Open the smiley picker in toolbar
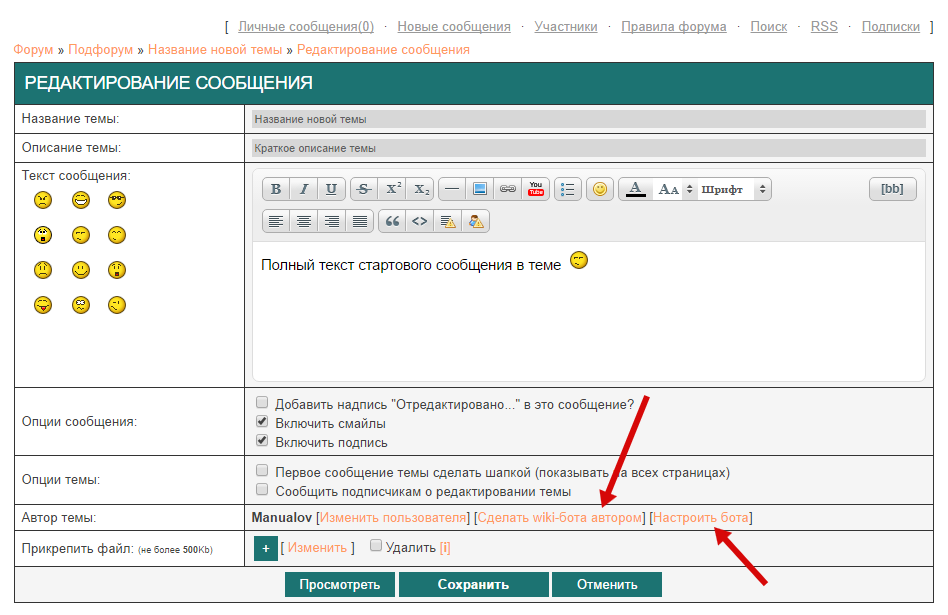 [600, 189]
